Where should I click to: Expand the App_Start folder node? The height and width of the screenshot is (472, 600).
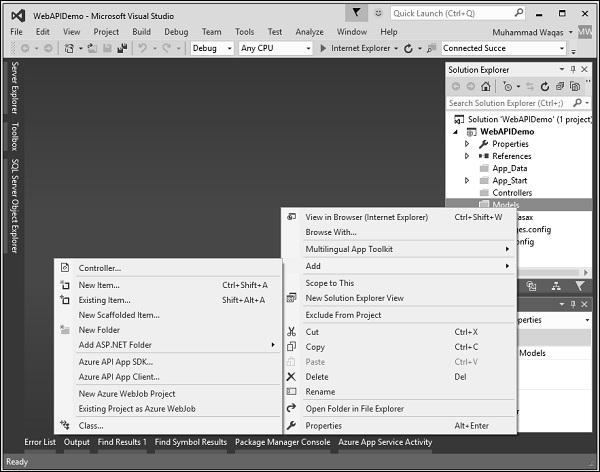(466, 180)
